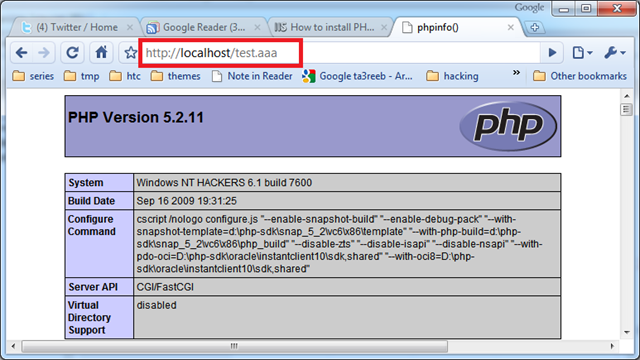Click the vertical scrollbar thumb
This screenshot has height=360, width=640.
click(627, 109)
